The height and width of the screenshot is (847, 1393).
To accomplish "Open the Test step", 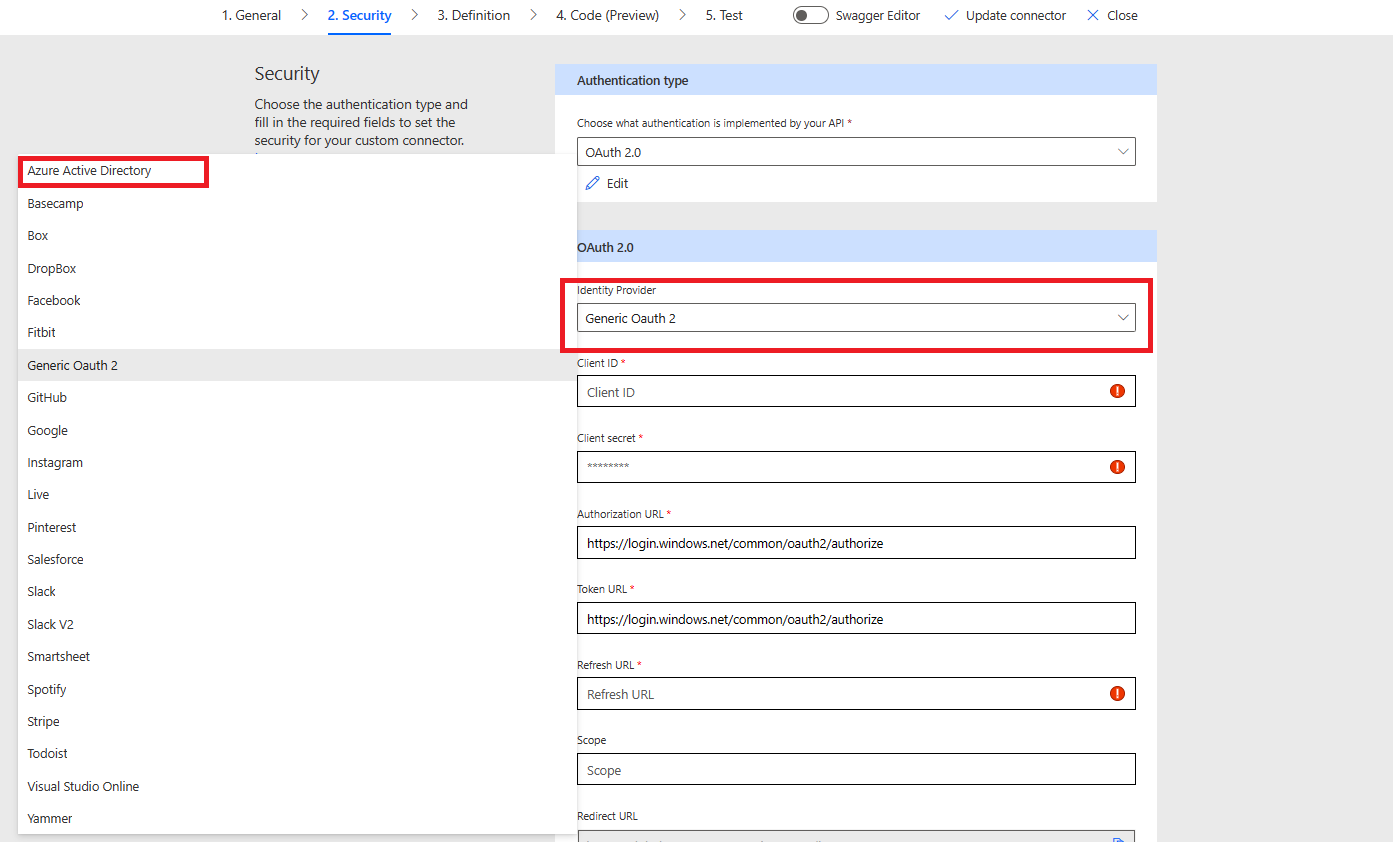I will point(723,15).
